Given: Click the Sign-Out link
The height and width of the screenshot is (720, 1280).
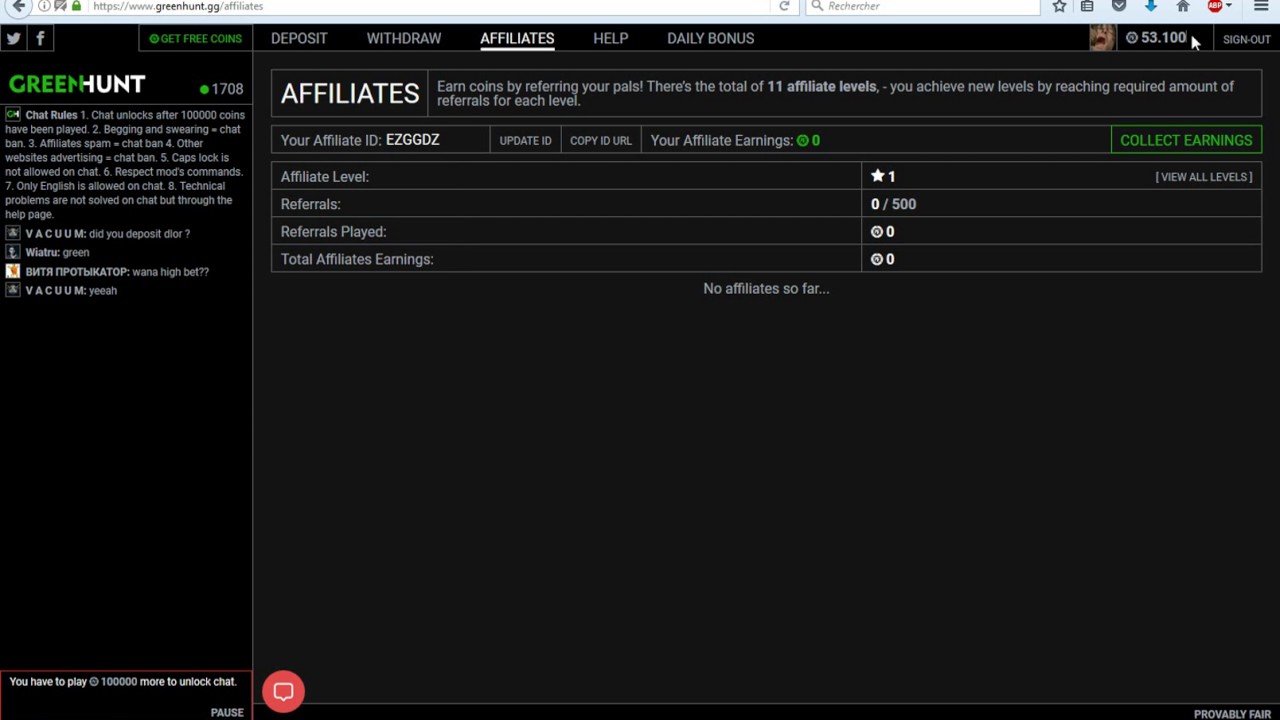Looking at the screenshot, I should coord(1246,39).
